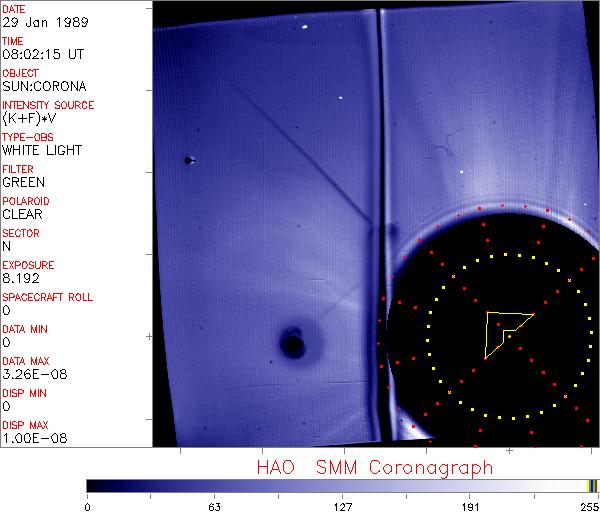This screenshot has width=600, height=512.
Task: Click the SPACECRAFT ROLL label
Action: 47,297
